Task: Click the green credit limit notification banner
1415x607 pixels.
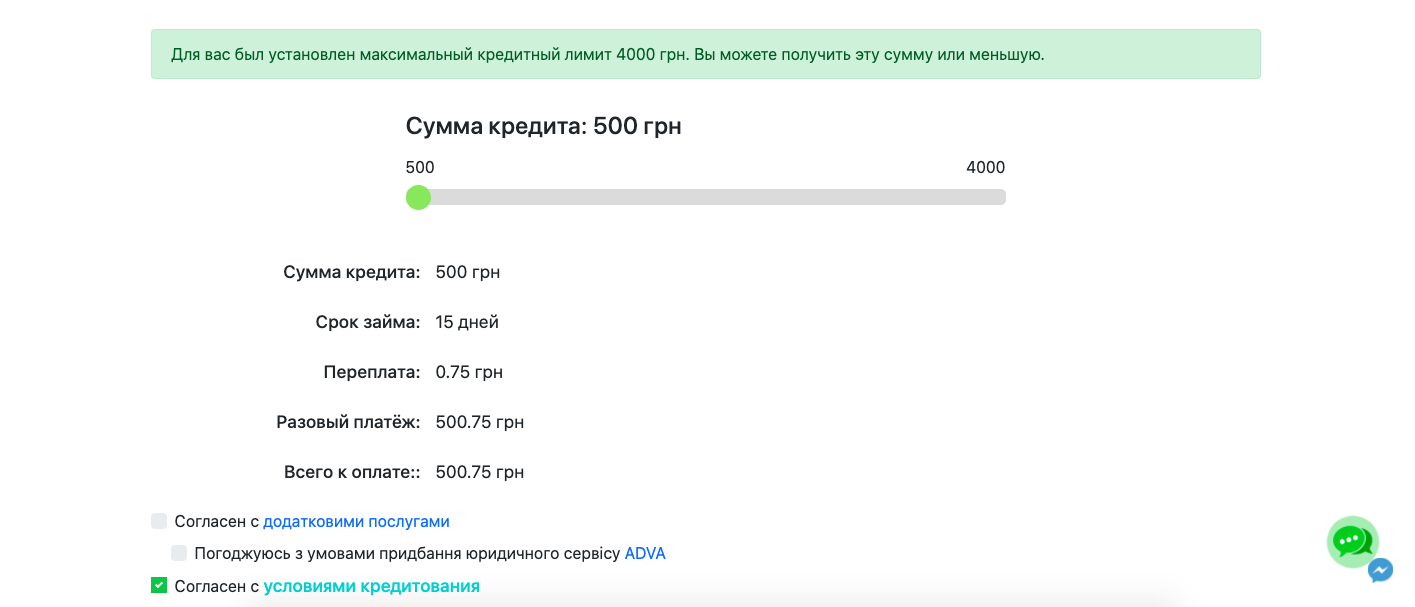Action: 705,54
